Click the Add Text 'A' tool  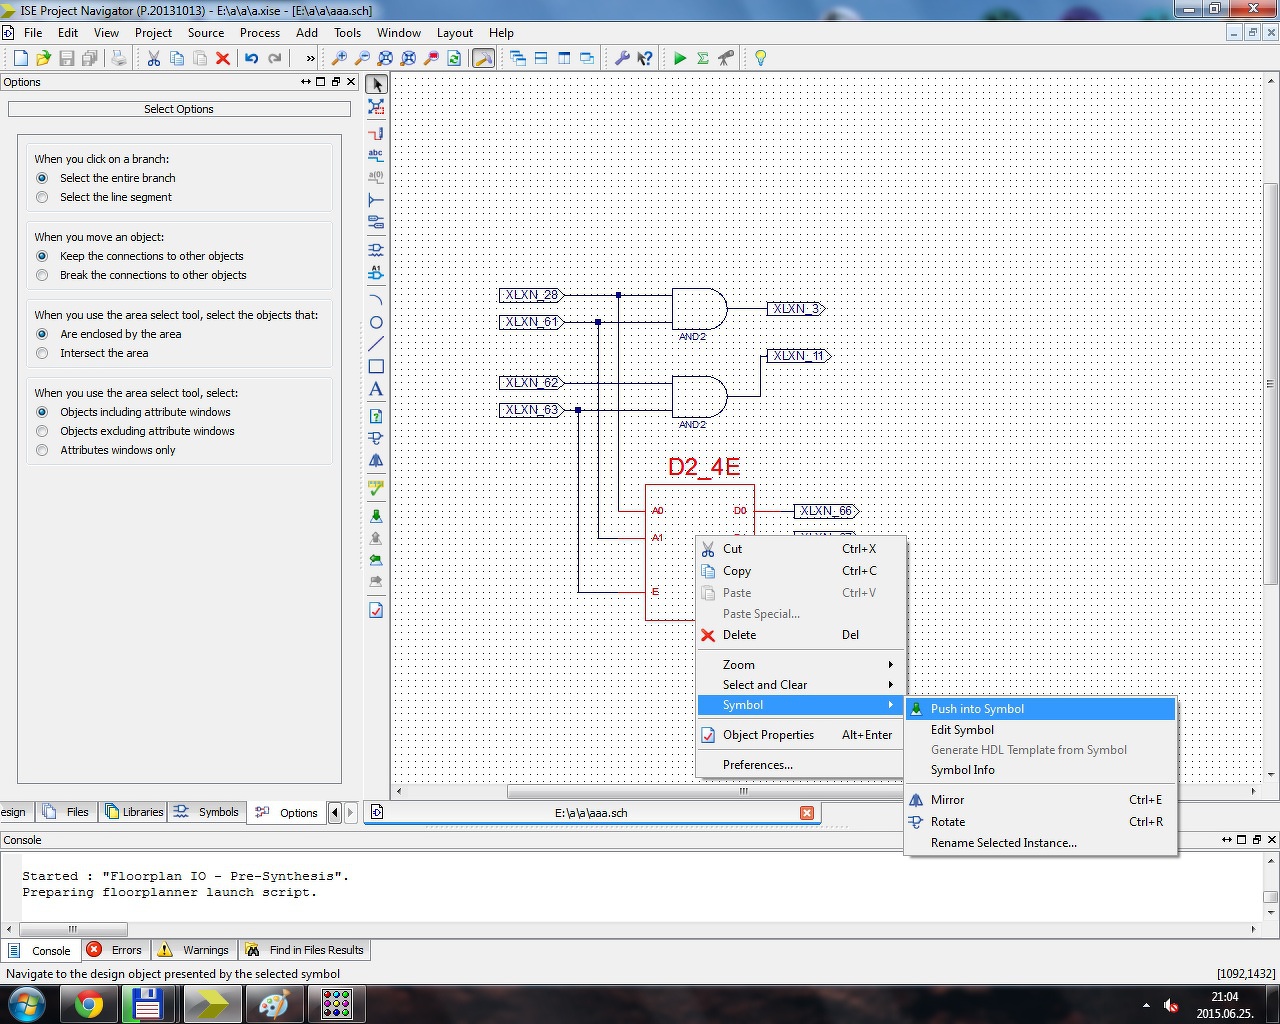tap(376, 389)
